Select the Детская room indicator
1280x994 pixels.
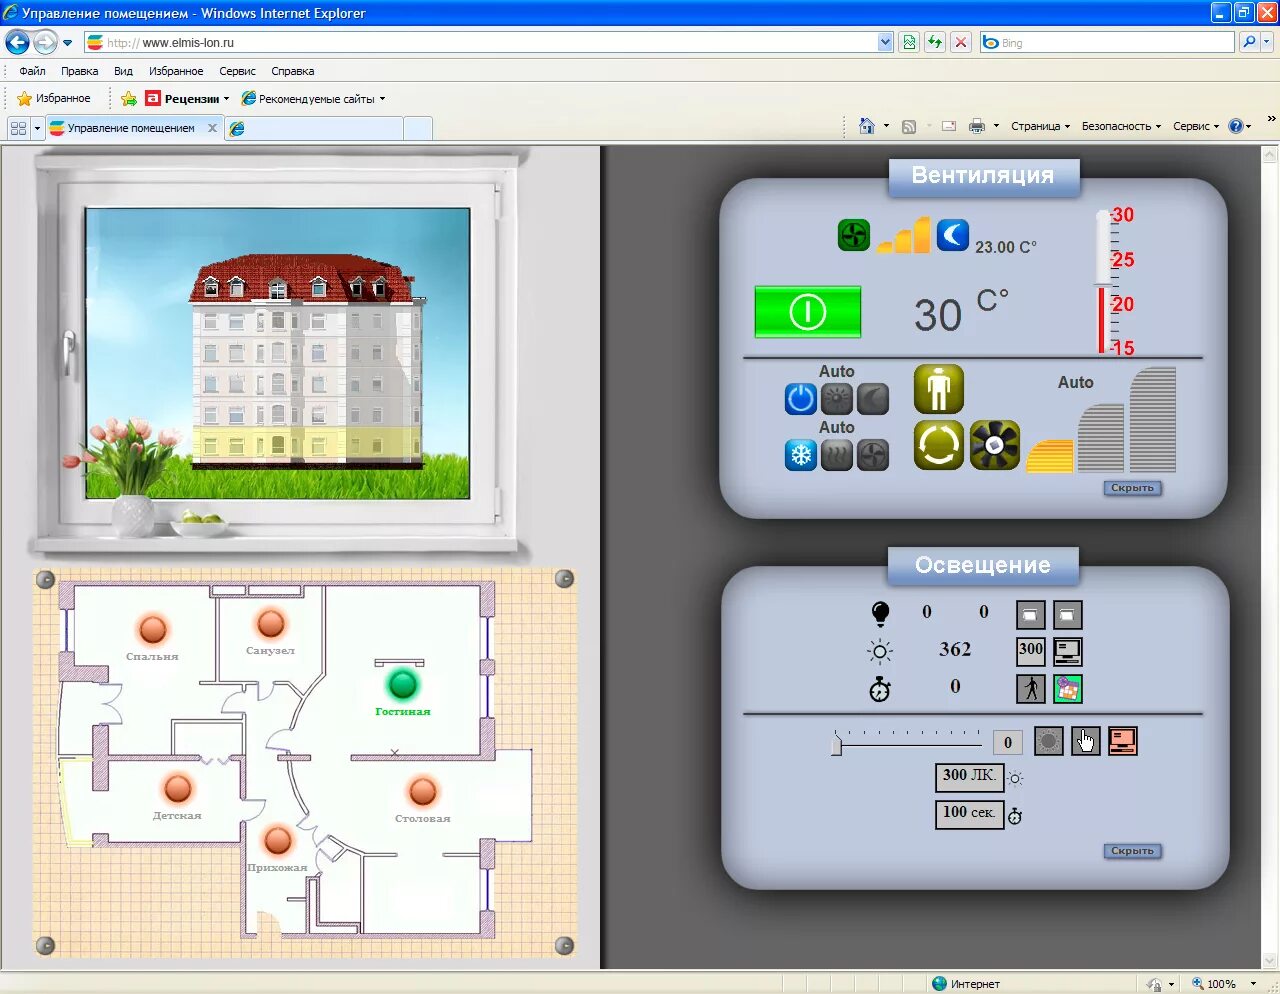point(177,789)
